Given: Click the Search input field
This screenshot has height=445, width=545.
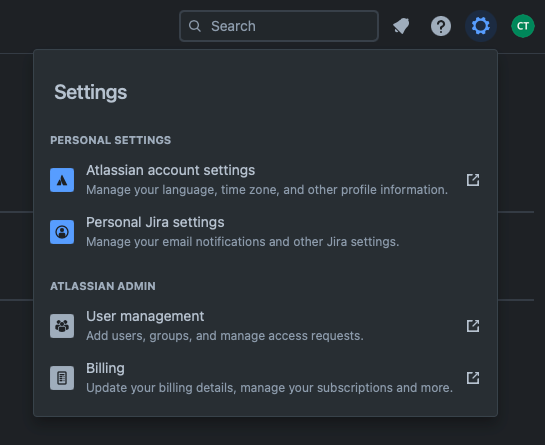Looking at the screenshot, I should pos(279,26).
